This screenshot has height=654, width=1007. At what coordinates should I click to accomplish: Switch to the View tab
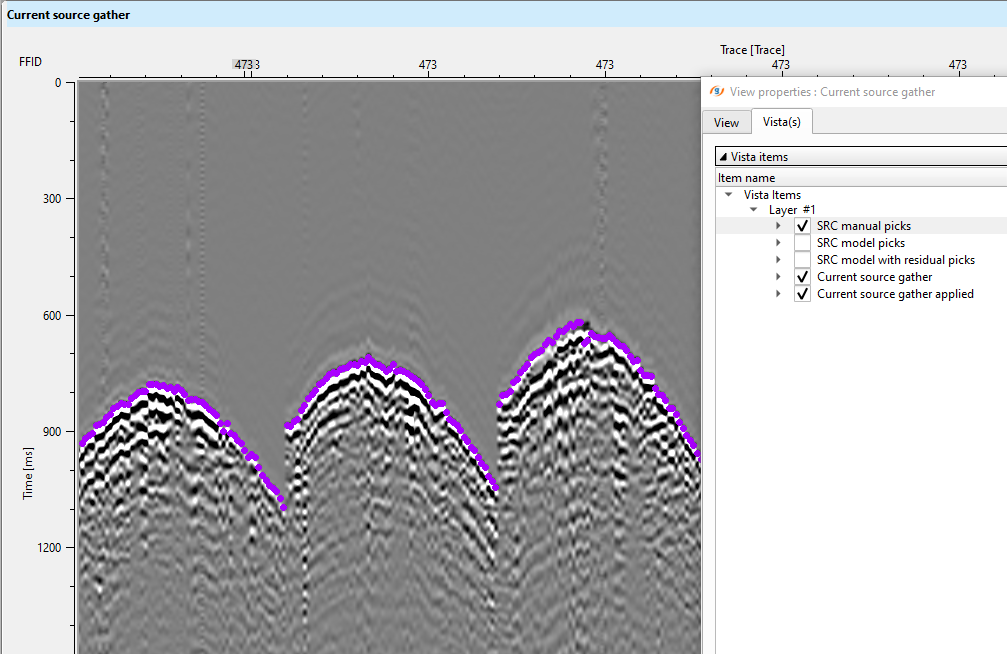[727, 123]
